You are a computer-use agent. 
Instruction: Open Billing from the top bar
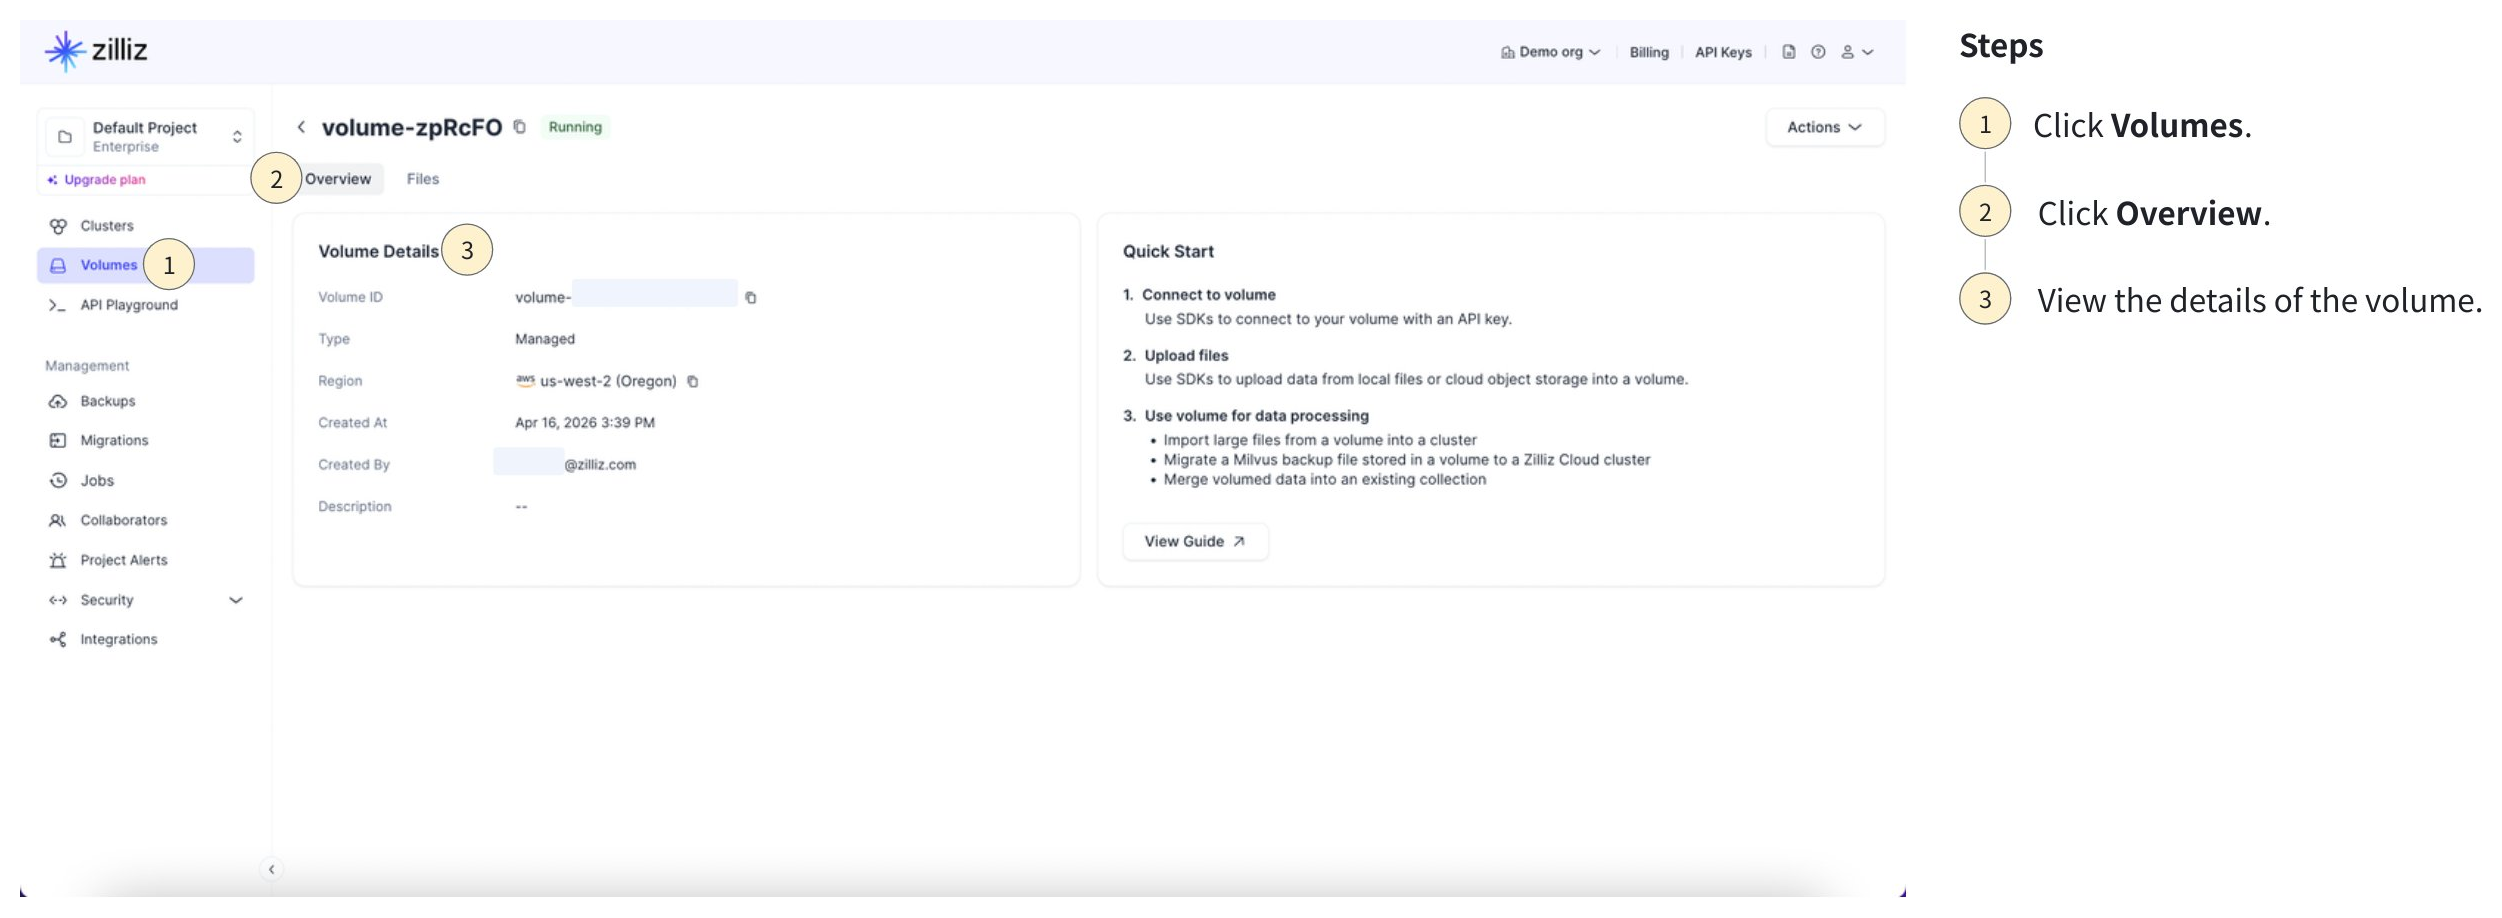[x=1649, y=52]
